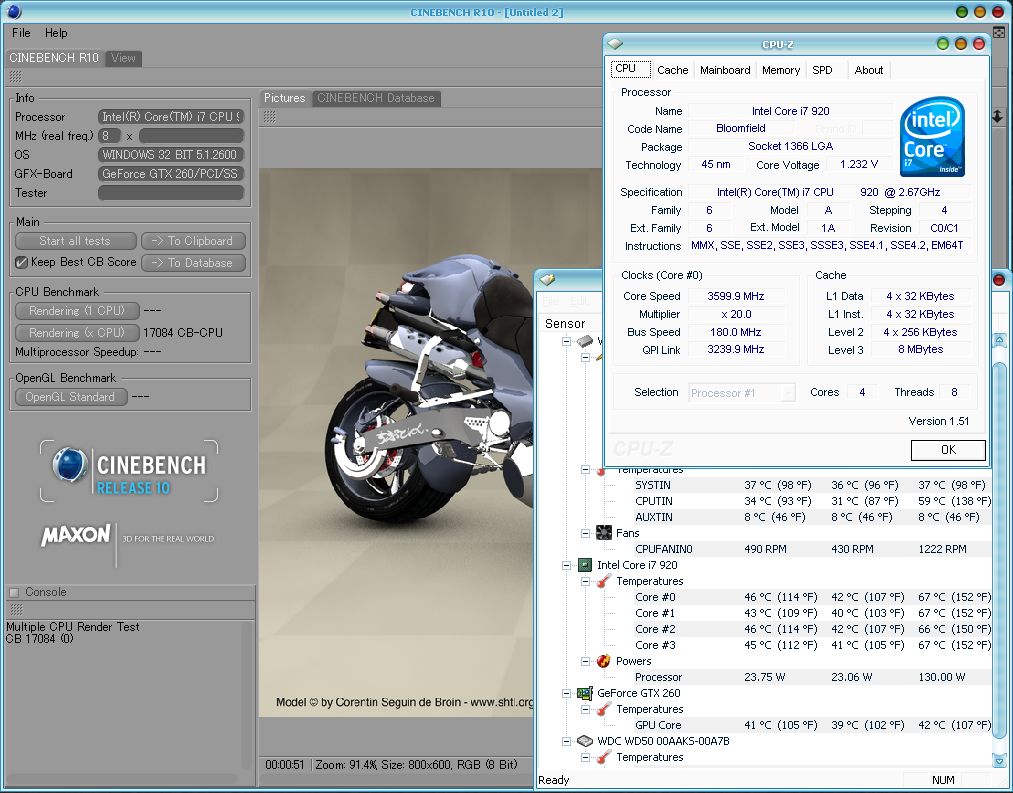Collapse the Powers group under Intel Core i7
Viewport: 1013px width, 793px height.
click(586, 661)
